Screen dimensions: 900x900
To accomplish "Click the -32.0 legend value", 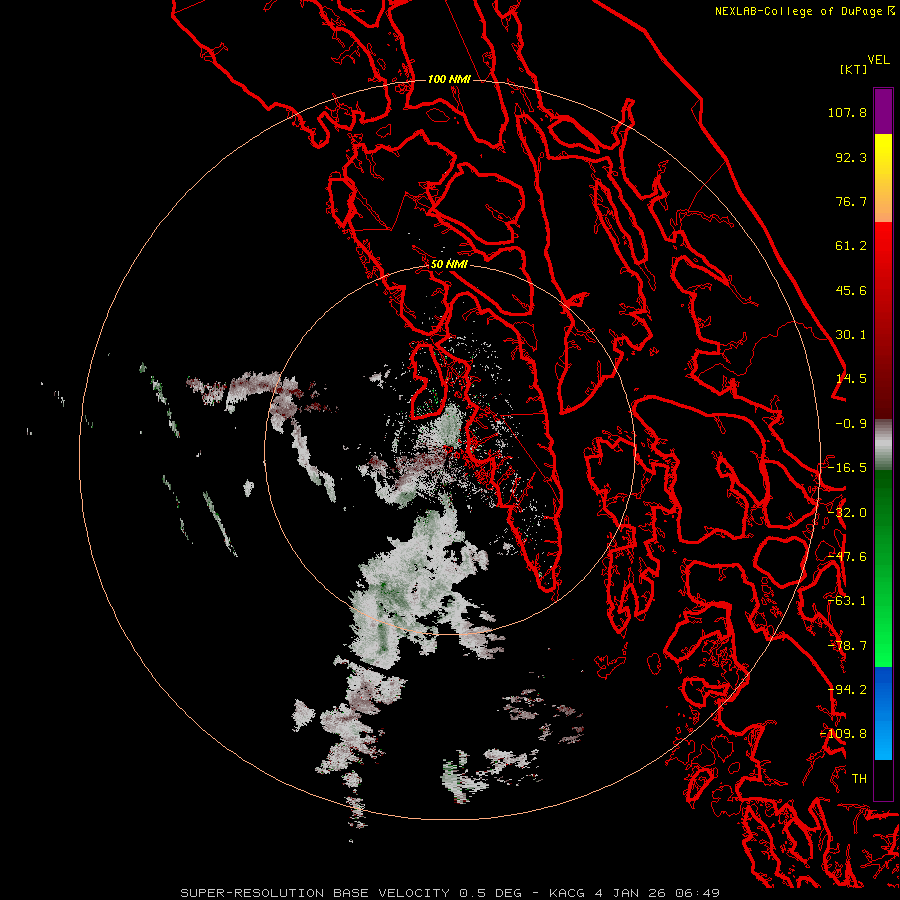I will tap(847, 513).
